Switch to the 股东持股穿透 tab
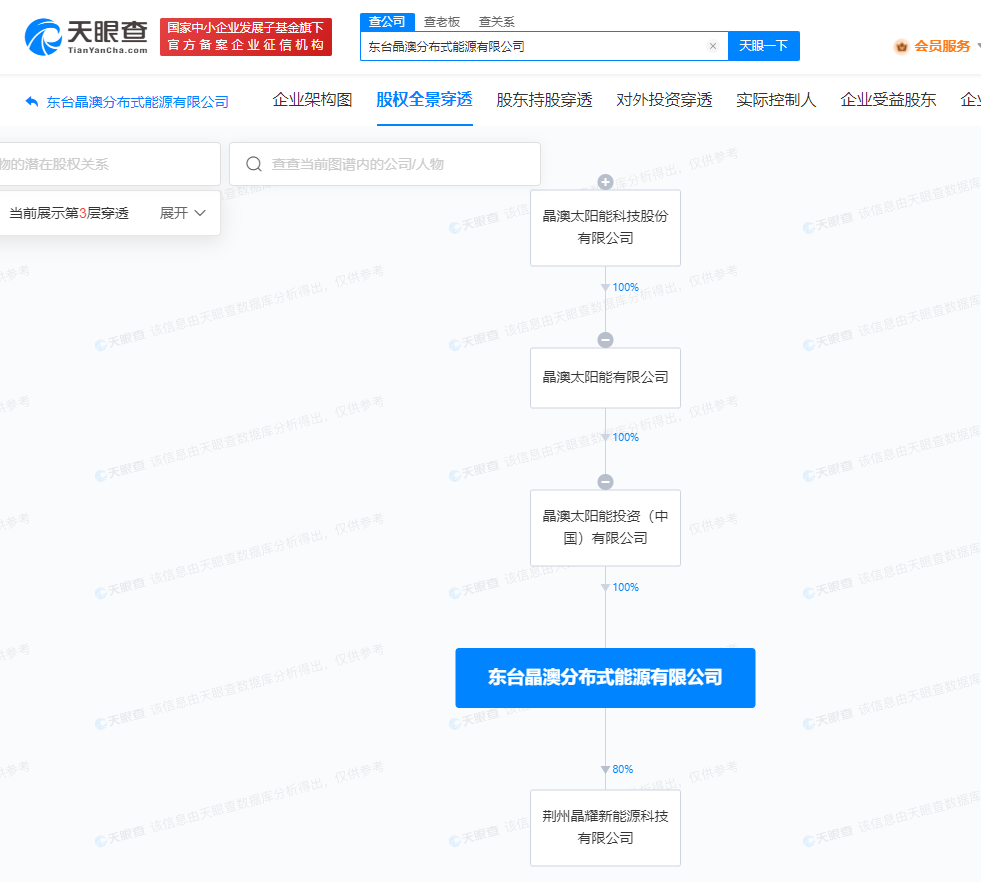Viewport: 981px width, 882px height. click(x=544, y=100)
